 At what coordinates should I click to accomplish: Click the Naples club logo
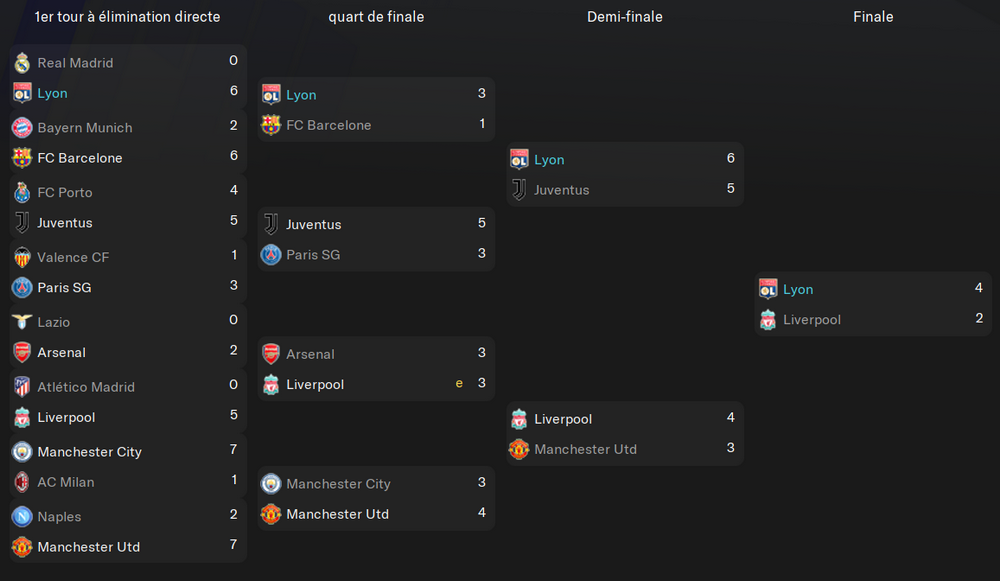click(x=22, y=516)
